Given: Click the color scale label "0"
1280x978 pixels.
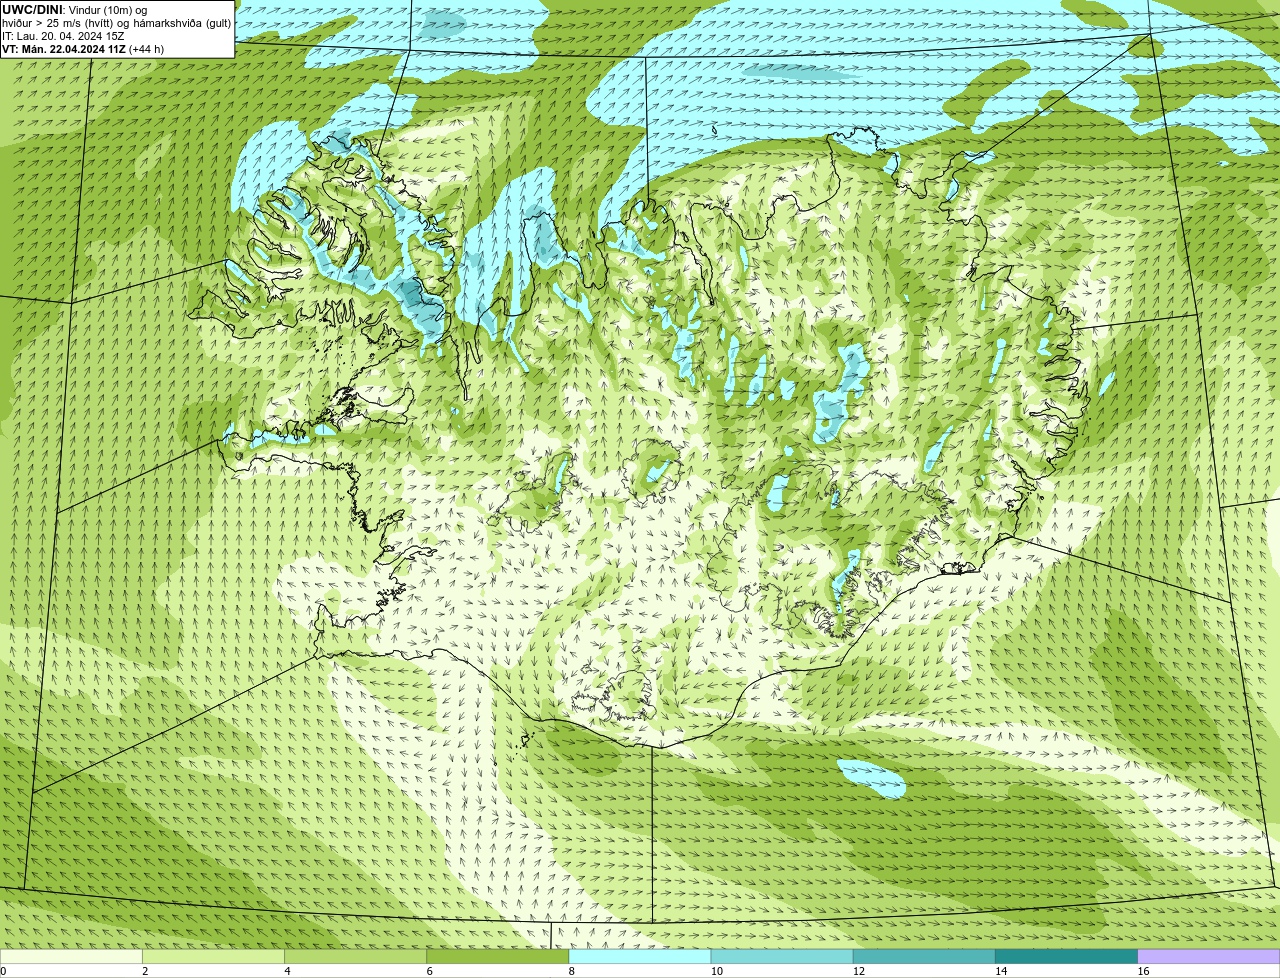Looking at the screenshot, I should [x=4, y=971].
